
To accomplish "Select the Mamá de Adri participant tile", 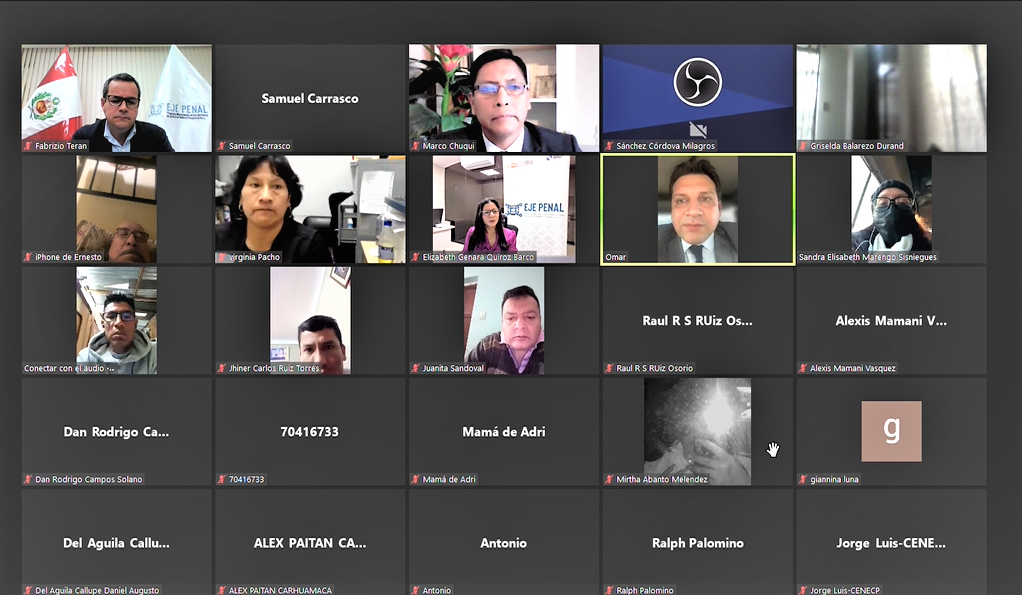I will coord(504,431).
